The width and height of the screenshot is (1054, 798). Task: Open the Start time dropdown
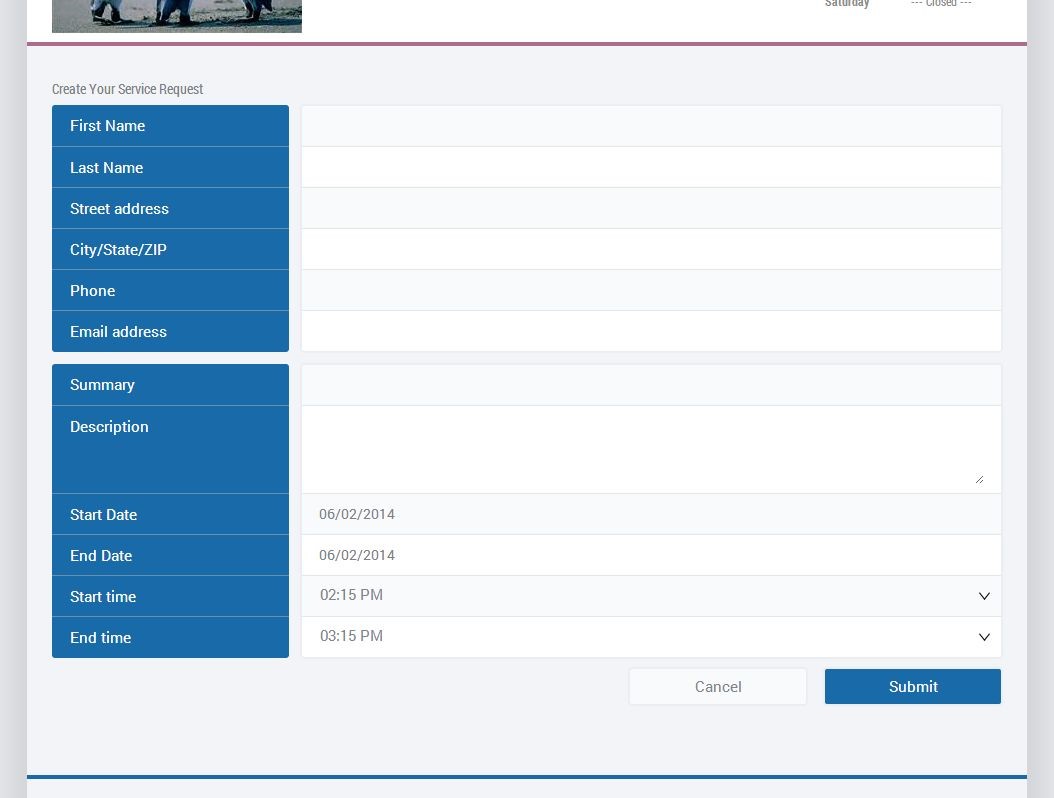click(x=651, y=596)
